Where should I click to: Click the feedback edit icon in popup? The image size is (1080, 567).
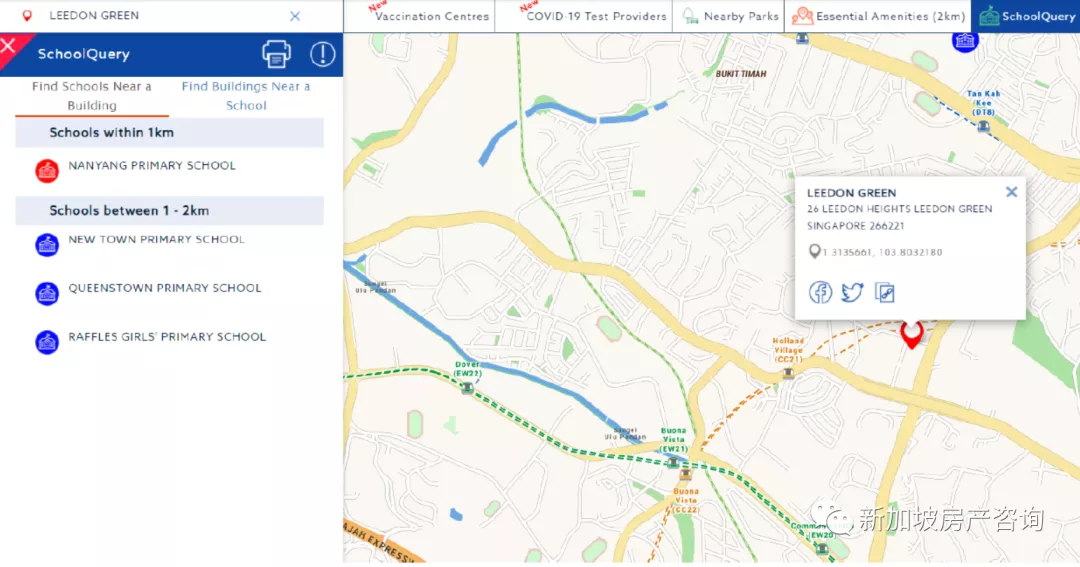[x=884, y=292]
